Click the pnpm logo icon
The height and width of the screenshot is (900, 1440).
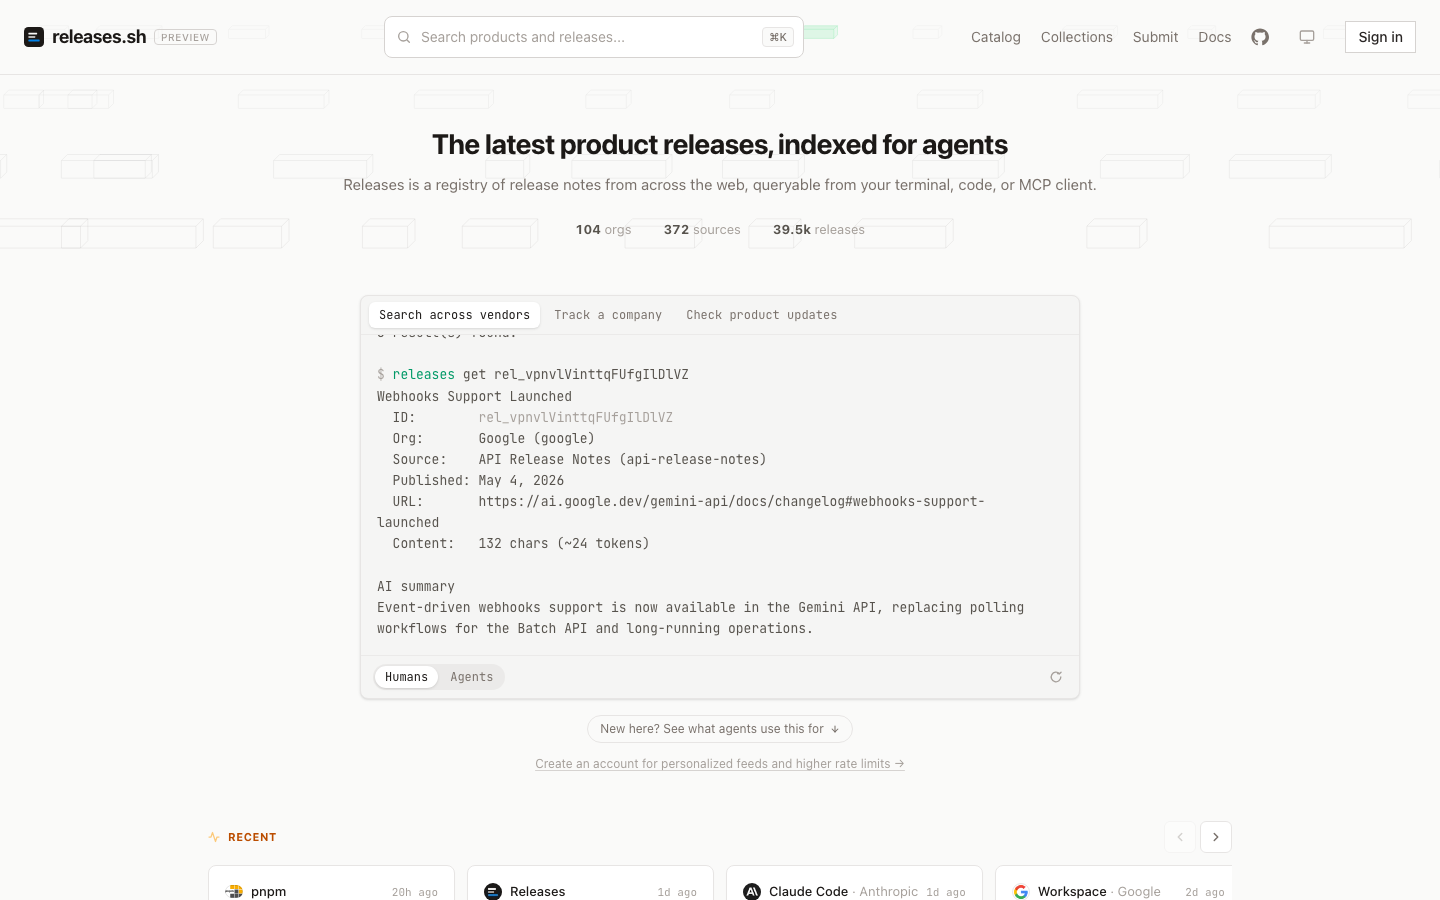(234, 891)
